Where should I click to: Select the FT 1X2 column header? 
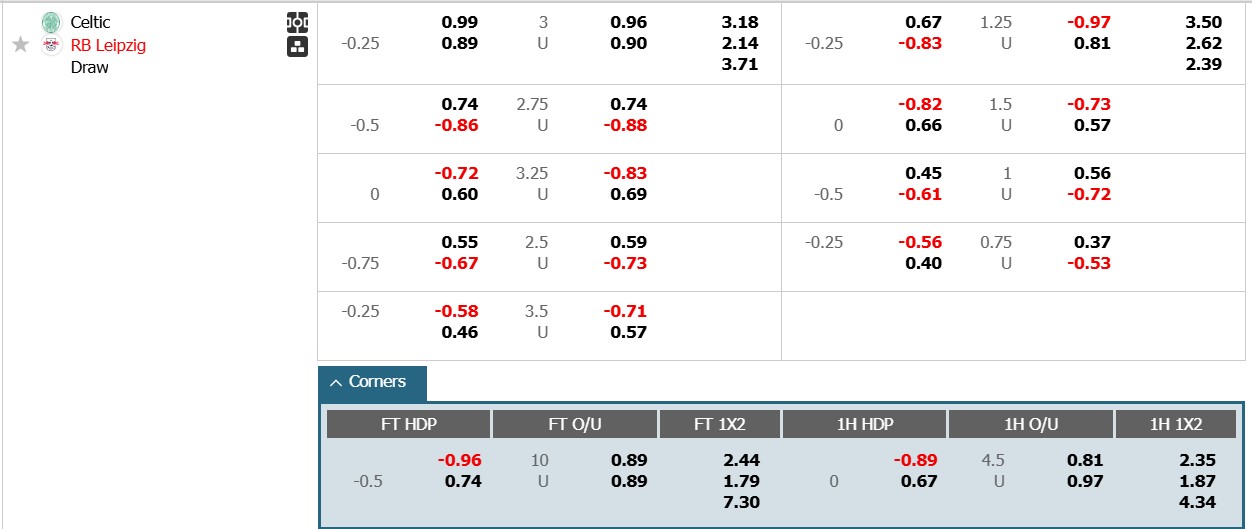(x=720, y=424)
